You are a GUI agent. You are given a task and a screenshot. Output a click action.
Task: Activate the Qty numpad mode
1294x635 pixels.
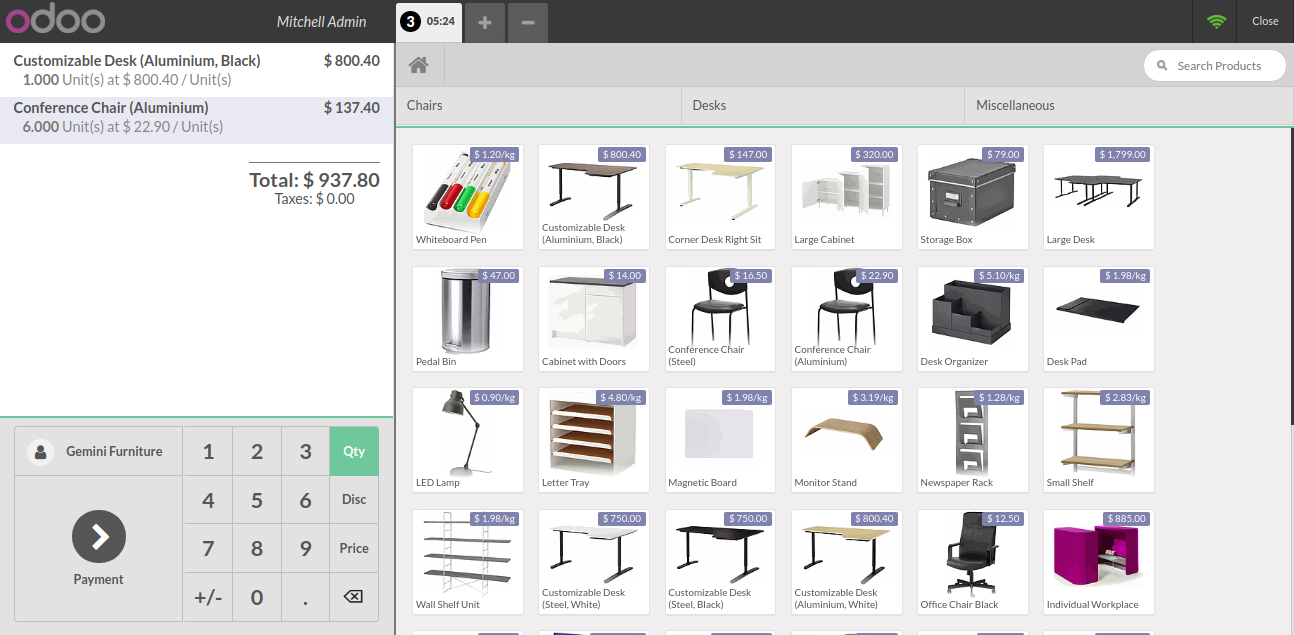354,451
